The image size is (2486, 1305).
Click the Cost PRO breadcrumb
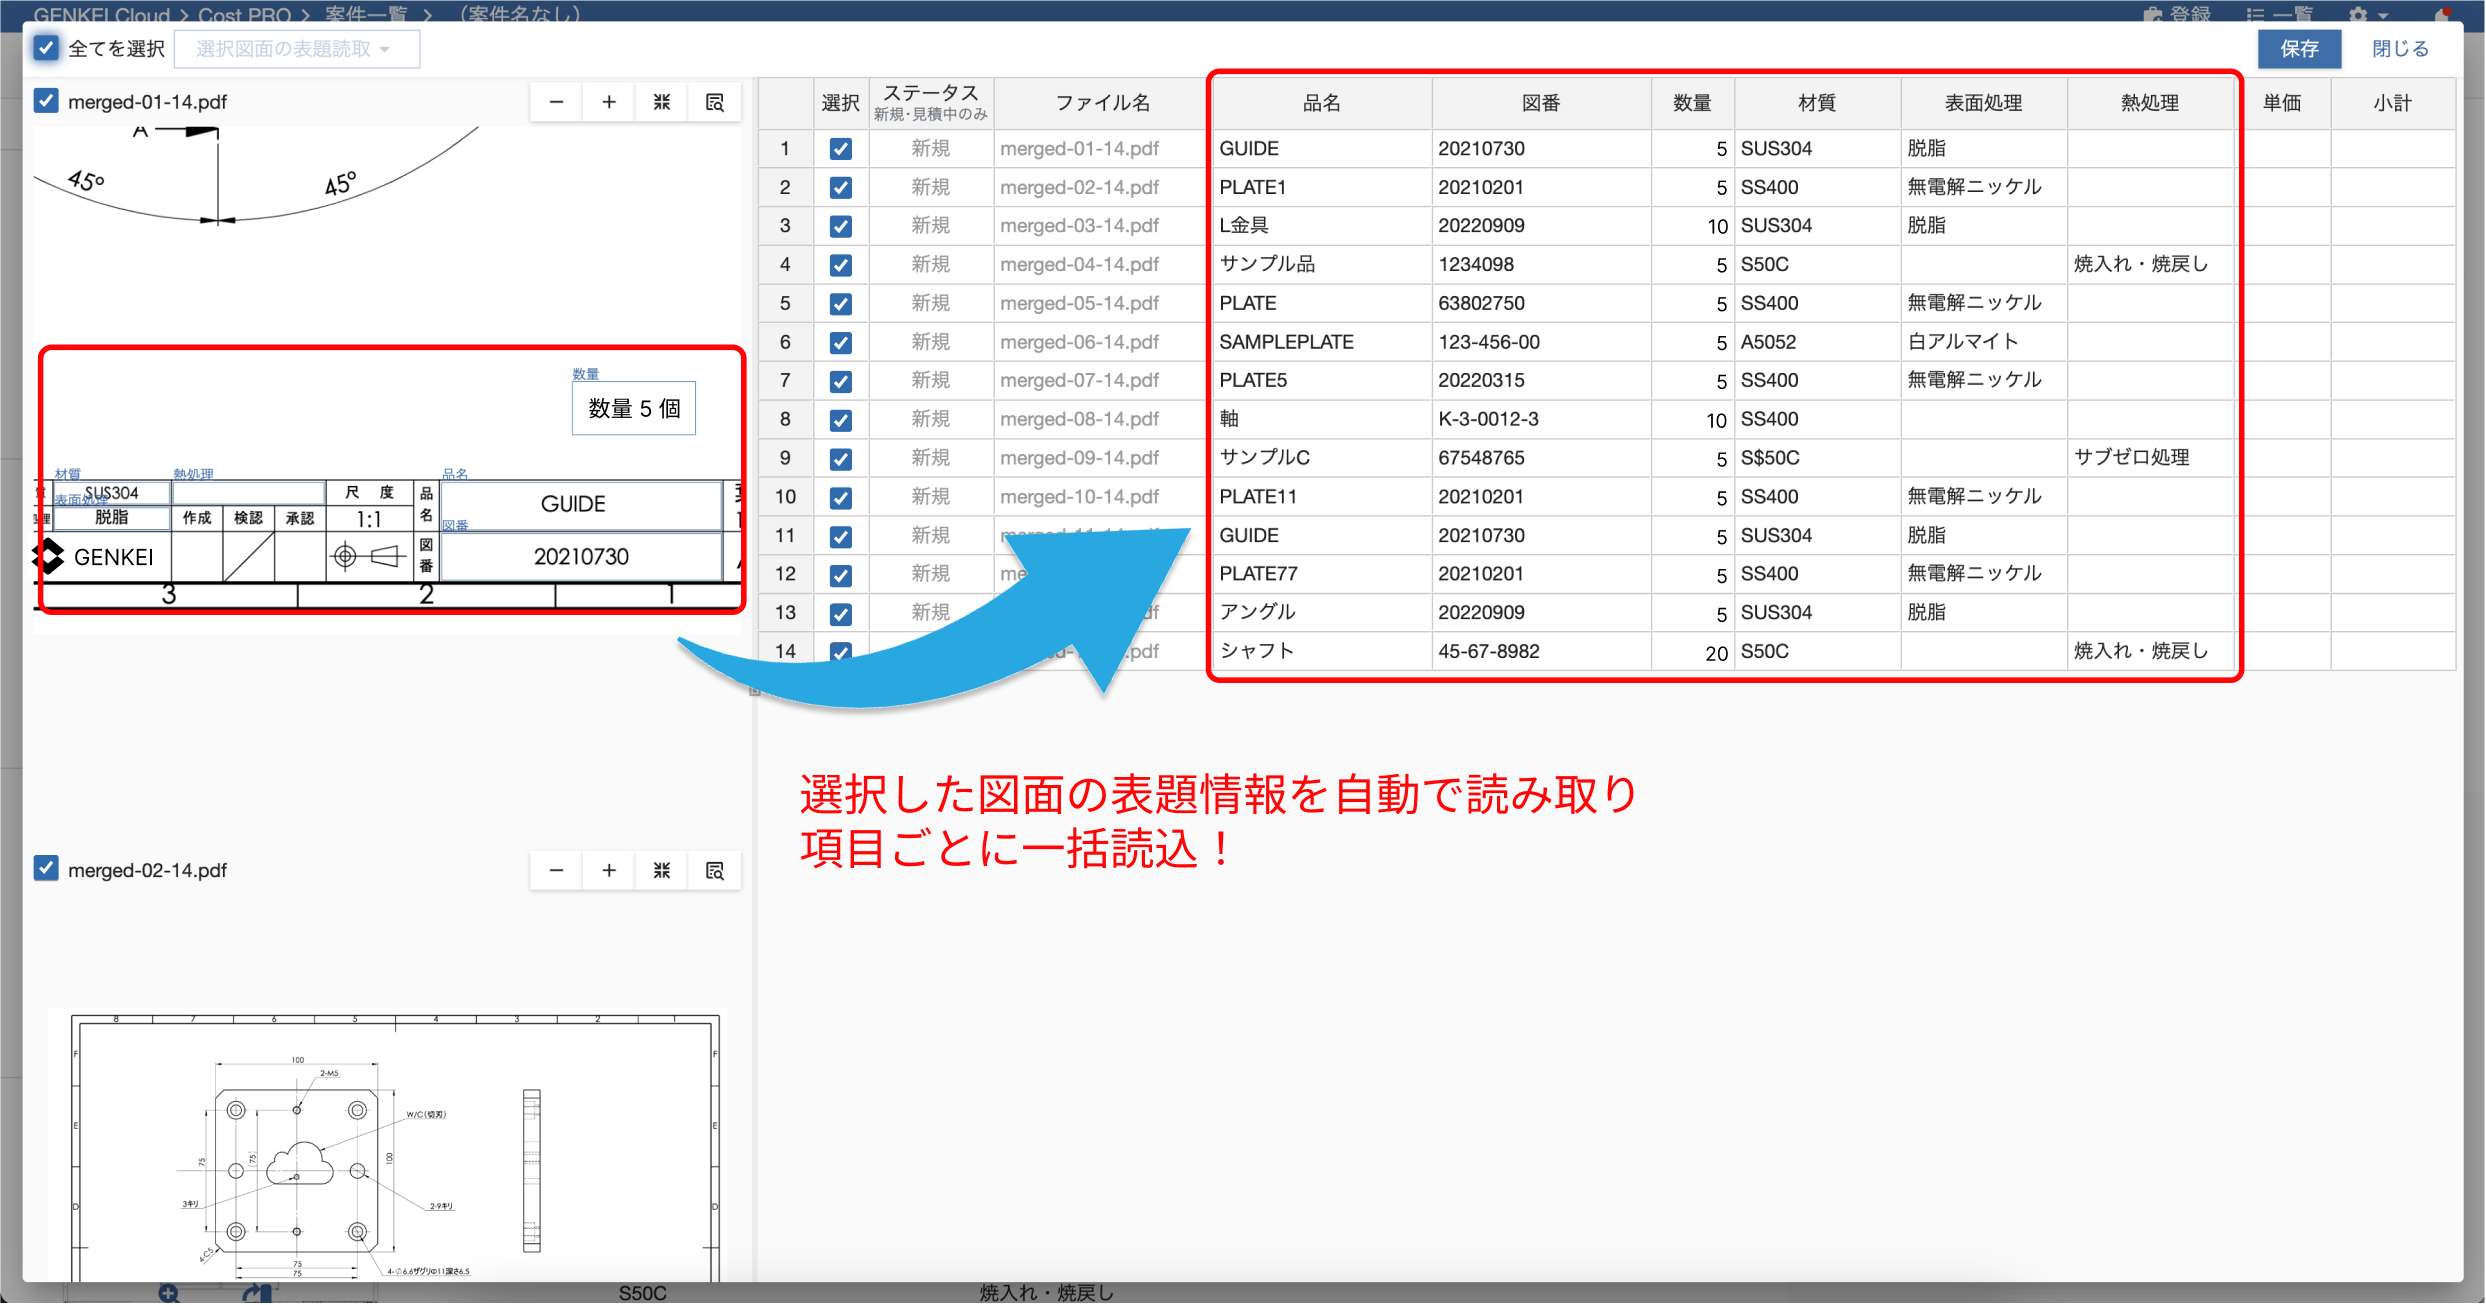(244, 14)
